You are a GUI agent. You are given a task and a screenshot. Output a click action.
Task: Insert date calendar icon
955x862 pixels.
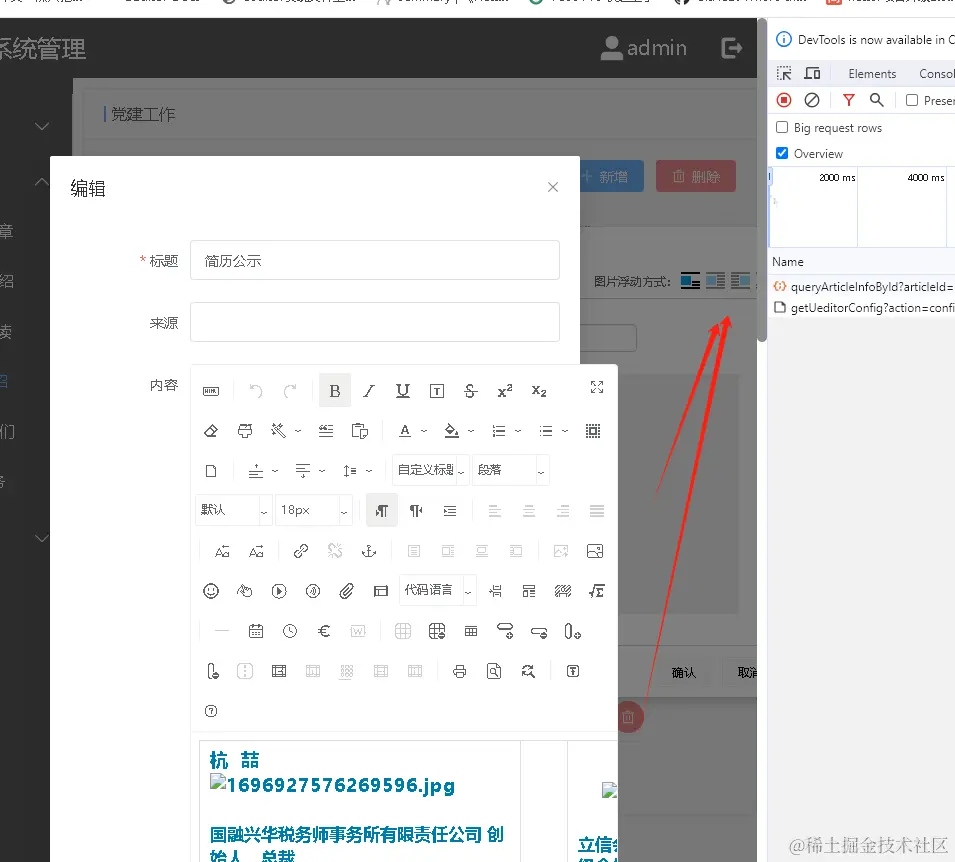point(256,631)
